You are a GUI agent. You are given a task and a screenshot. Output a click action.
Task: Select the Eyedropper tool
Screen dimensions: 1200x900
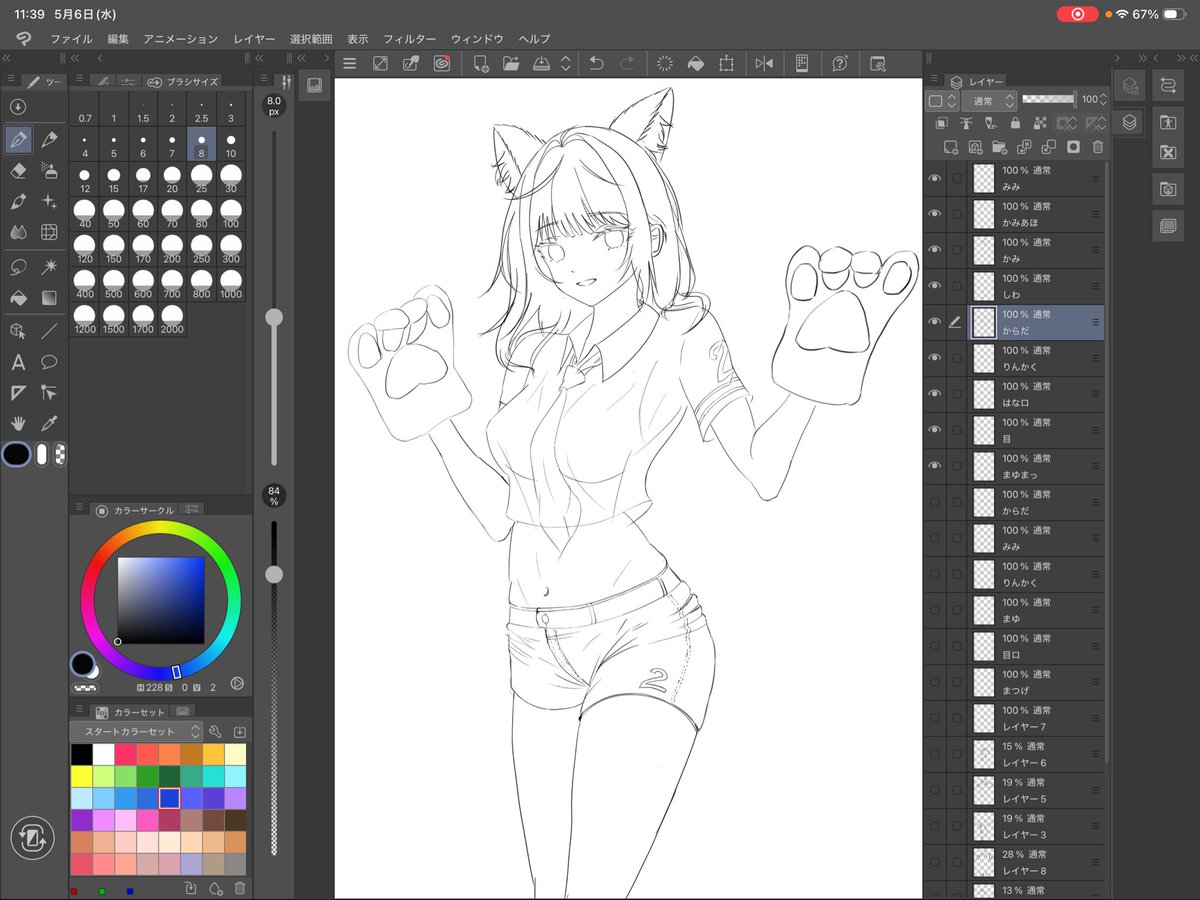pos(49,424)
